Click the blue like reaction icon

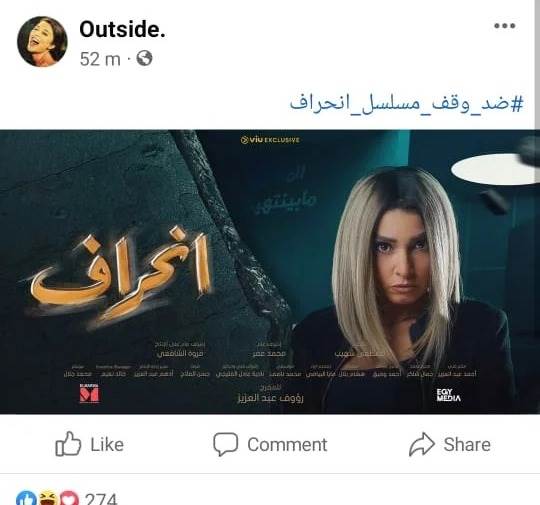click(x=27, y=498)
